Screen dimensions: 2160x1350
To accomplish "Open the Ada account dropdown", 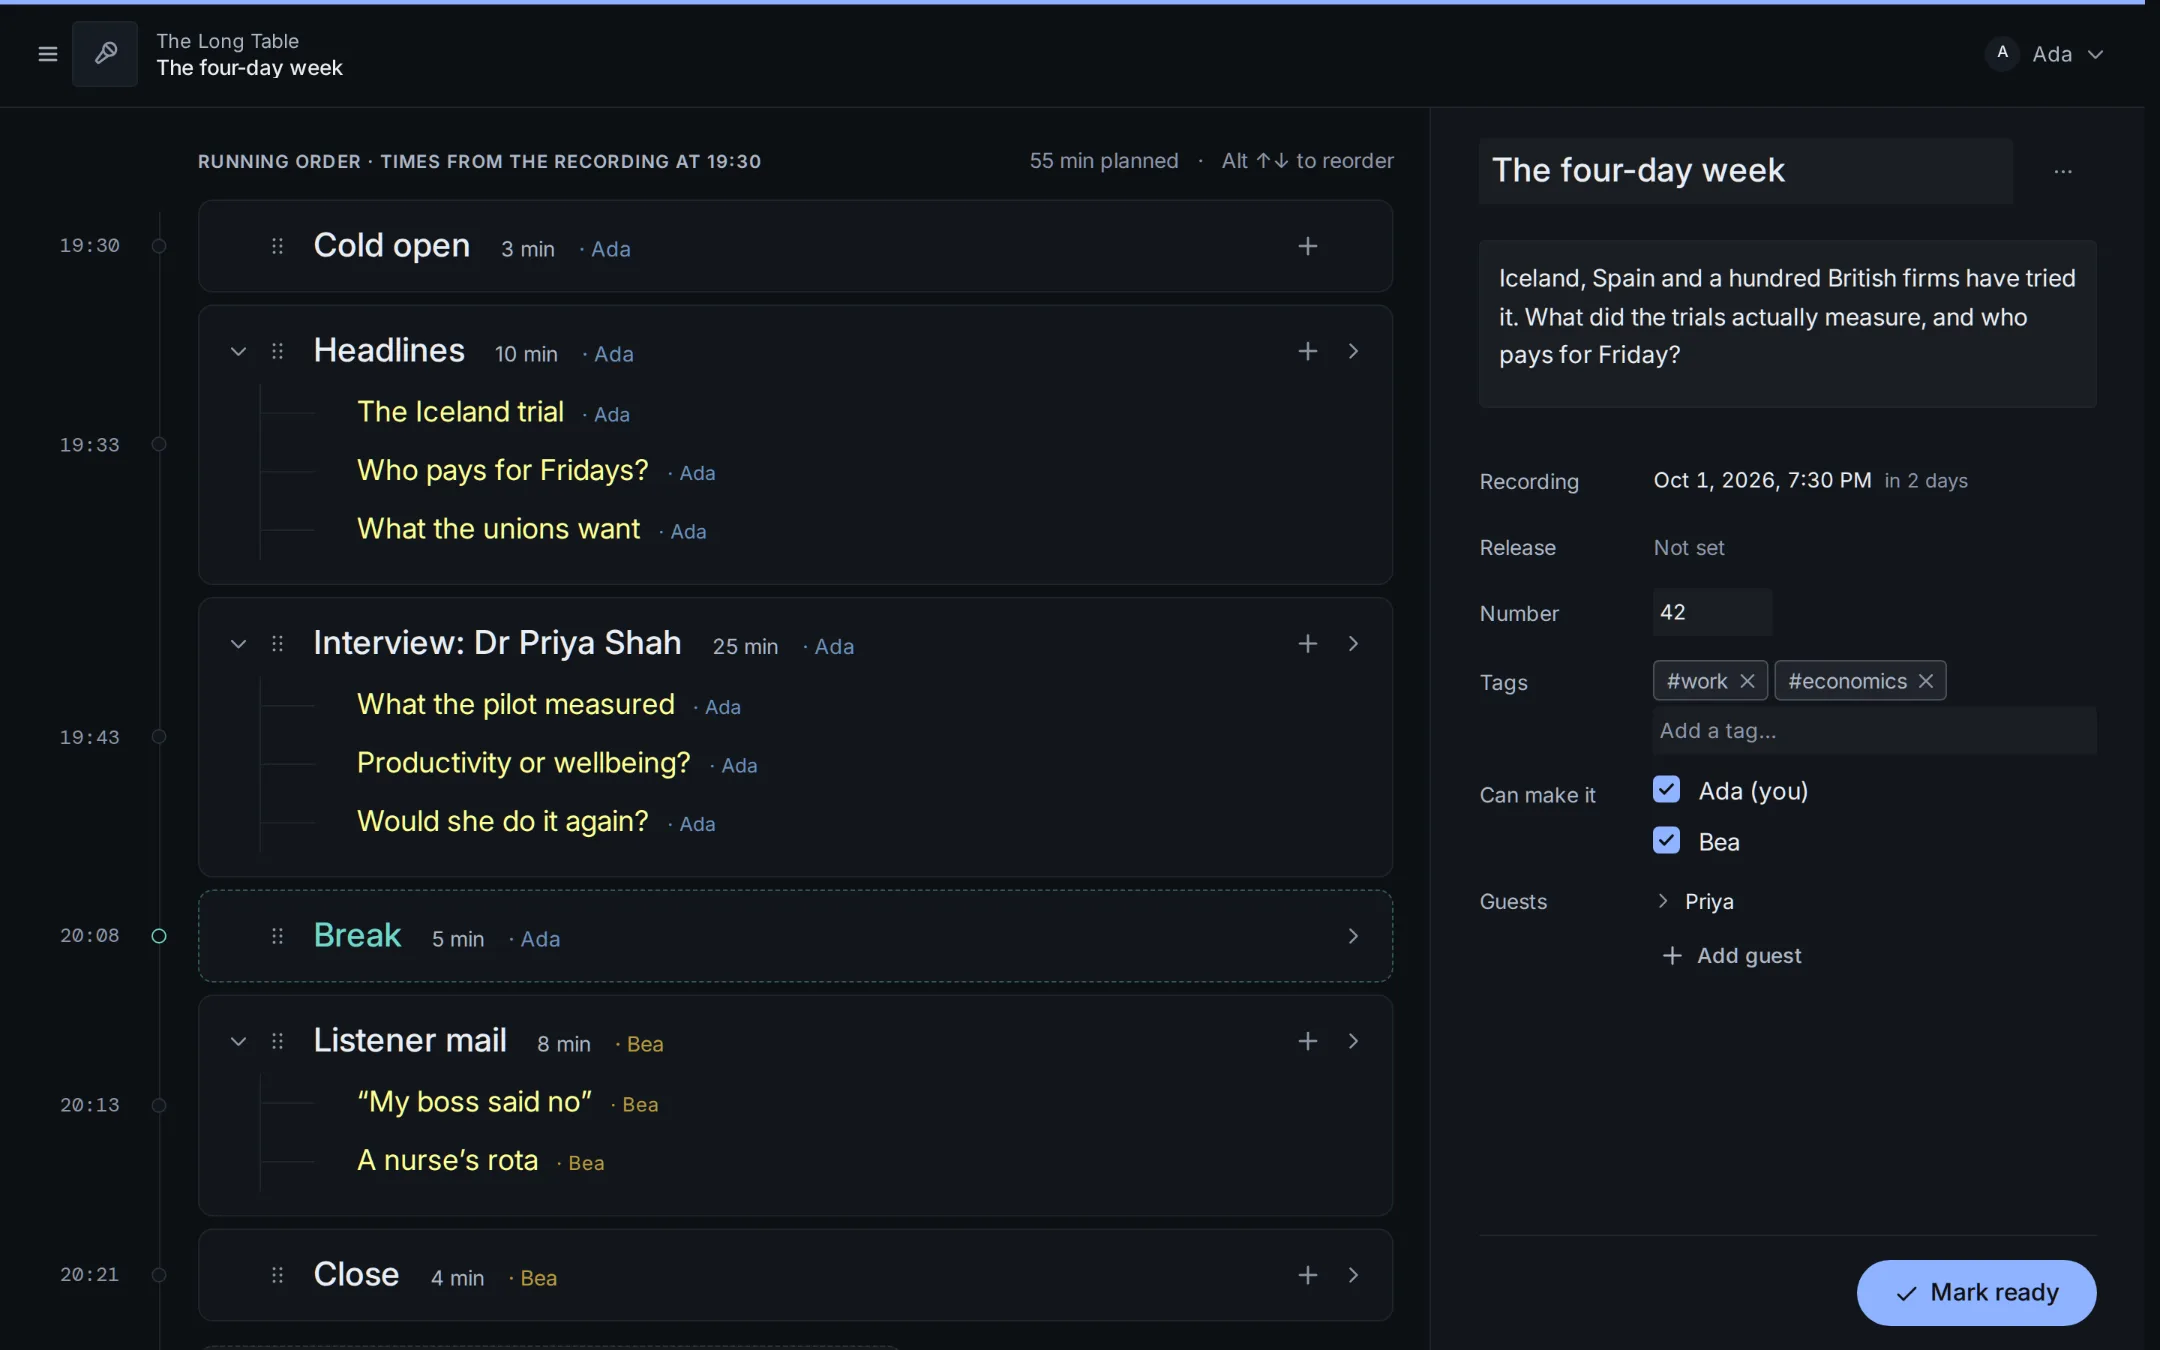I will 2046,54.
